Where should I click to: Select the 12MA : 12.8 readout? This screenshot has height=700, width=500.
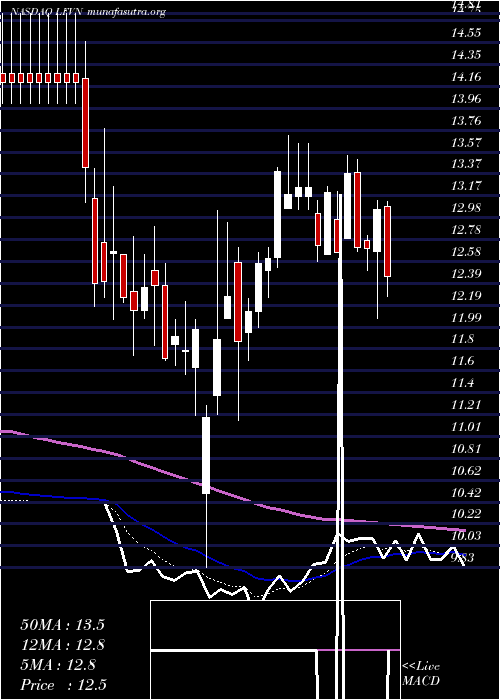[62, 645]
